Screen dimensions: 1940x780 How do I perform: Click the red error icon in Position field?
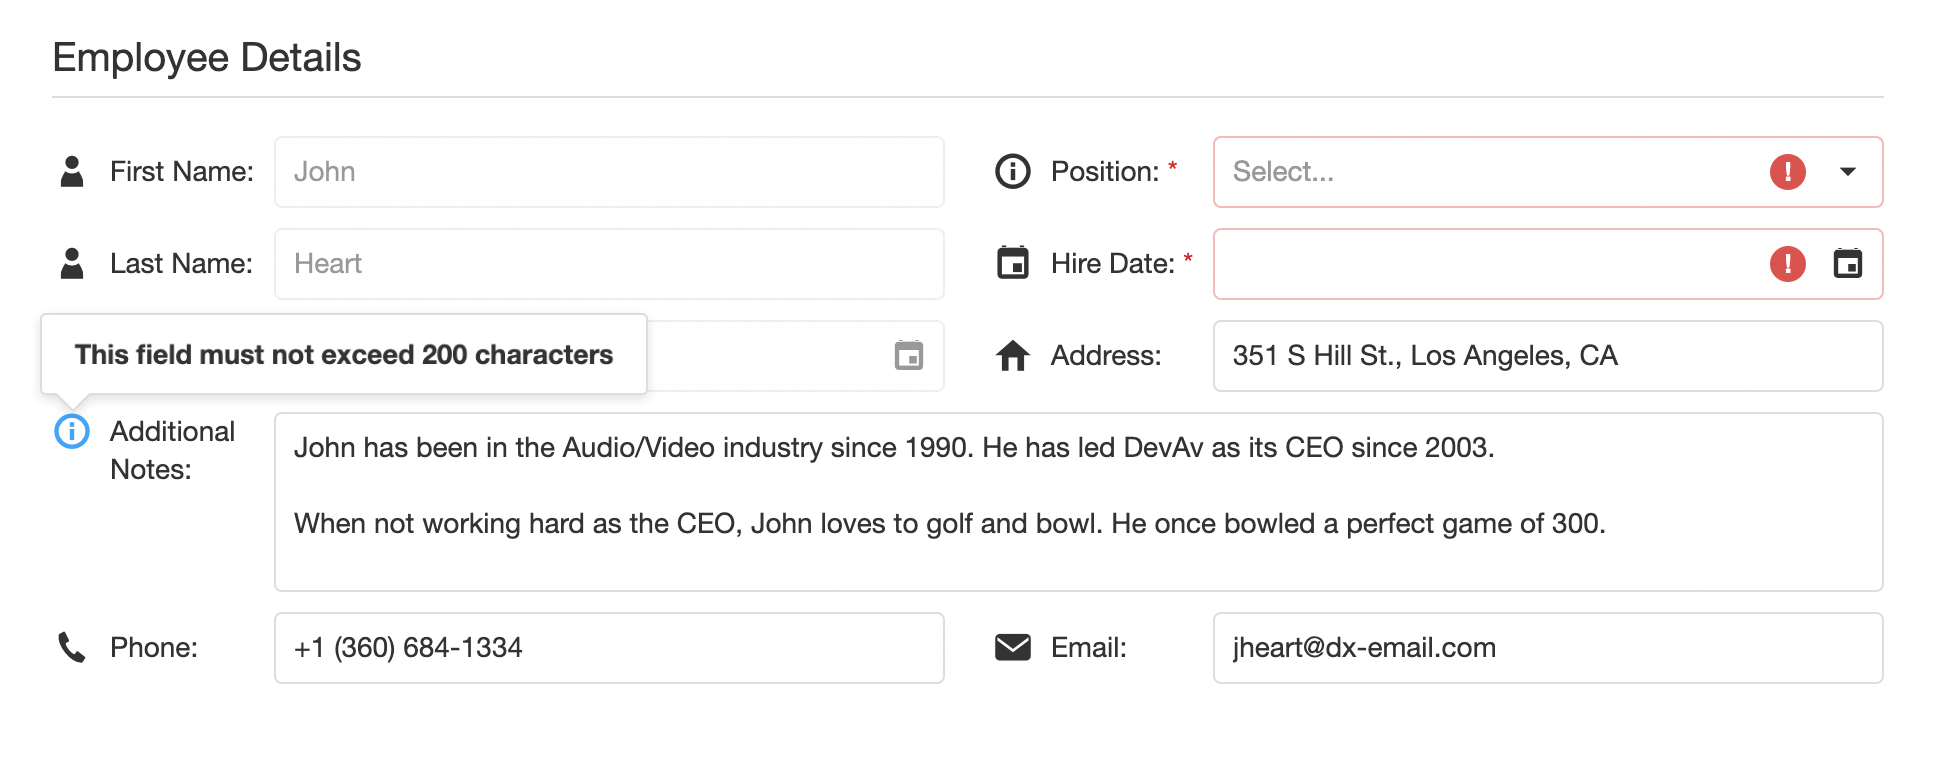[x=1787, y=172]
